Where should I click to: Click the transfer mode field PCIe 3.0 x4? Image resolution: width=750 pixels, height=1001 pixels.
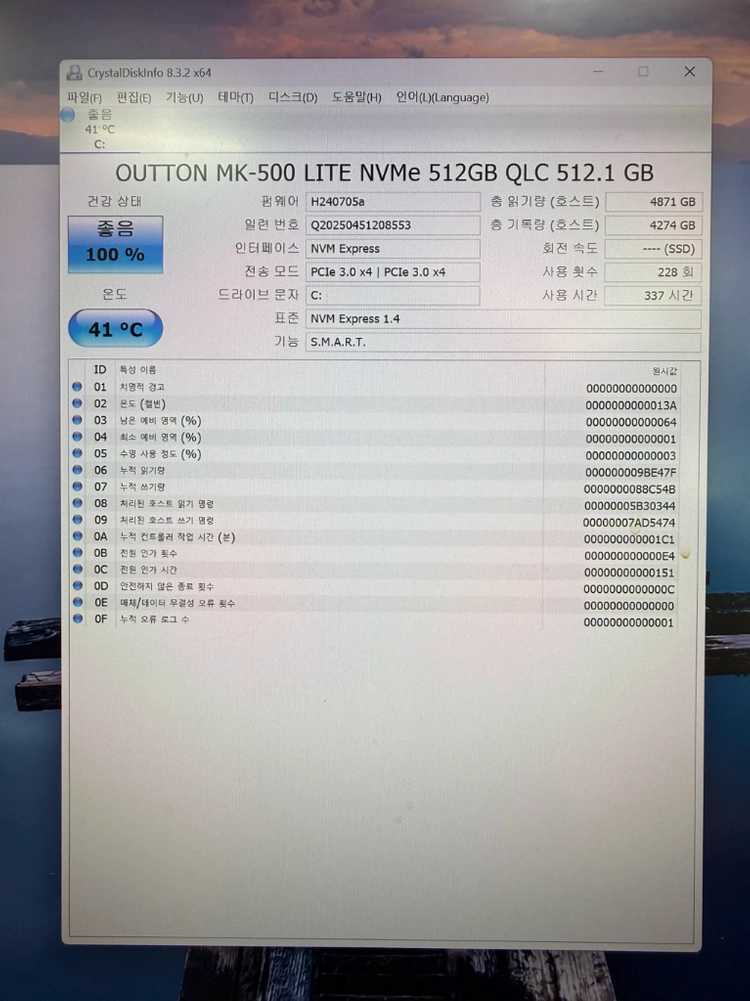(x=393, y=272)
